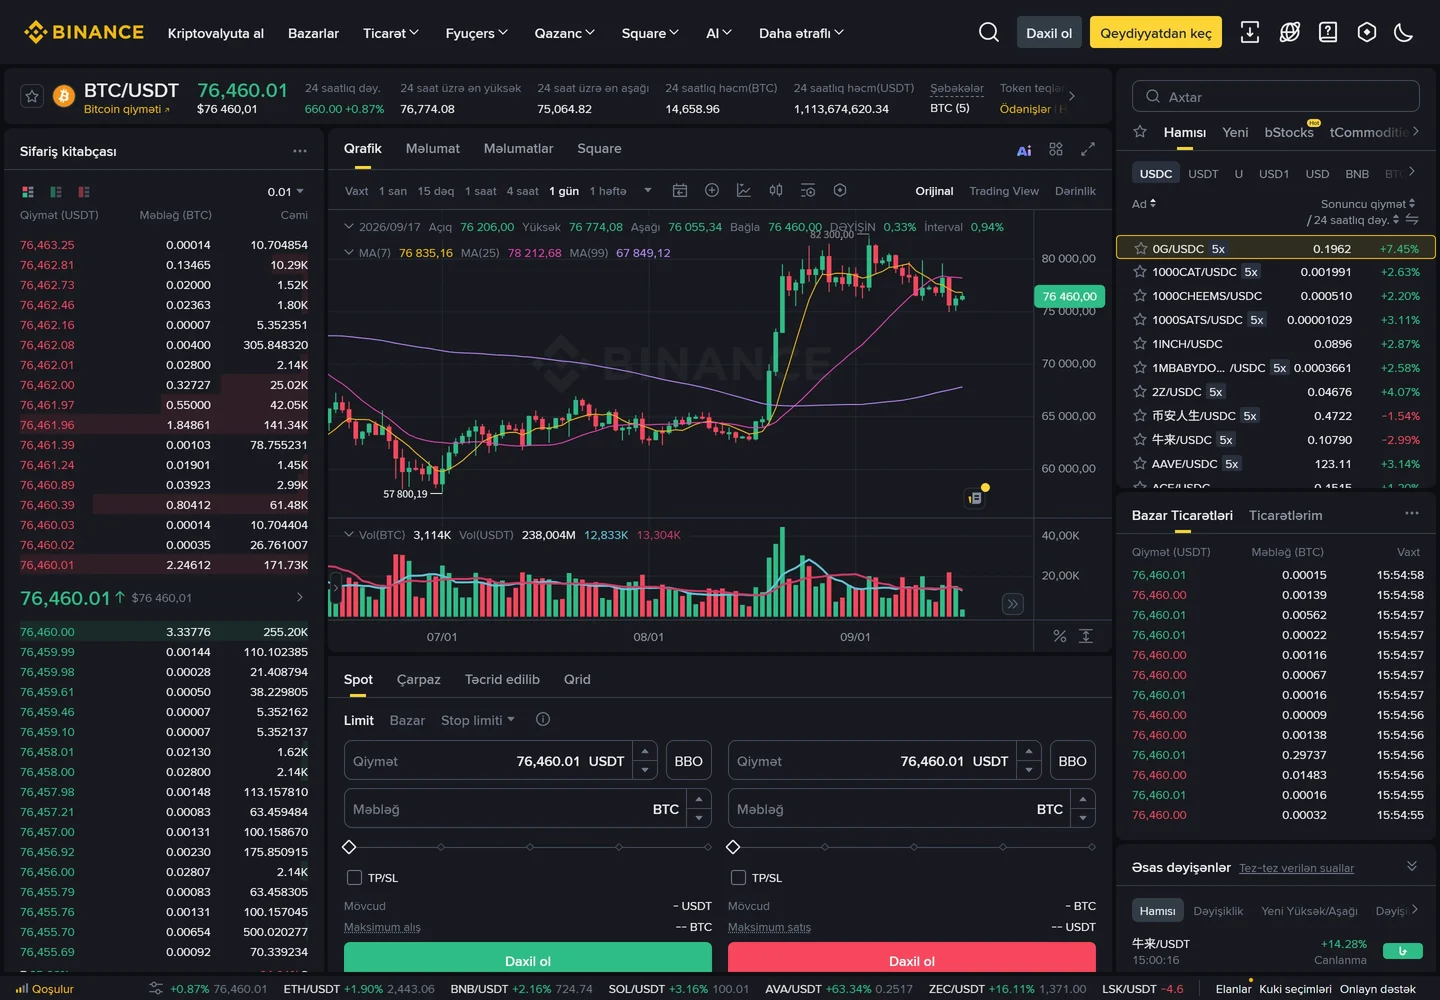The width and height of the screenshot is (1440, 1000).
Task: Open the Tez-tez verilən suallar link
Action: pos(1297,868)
